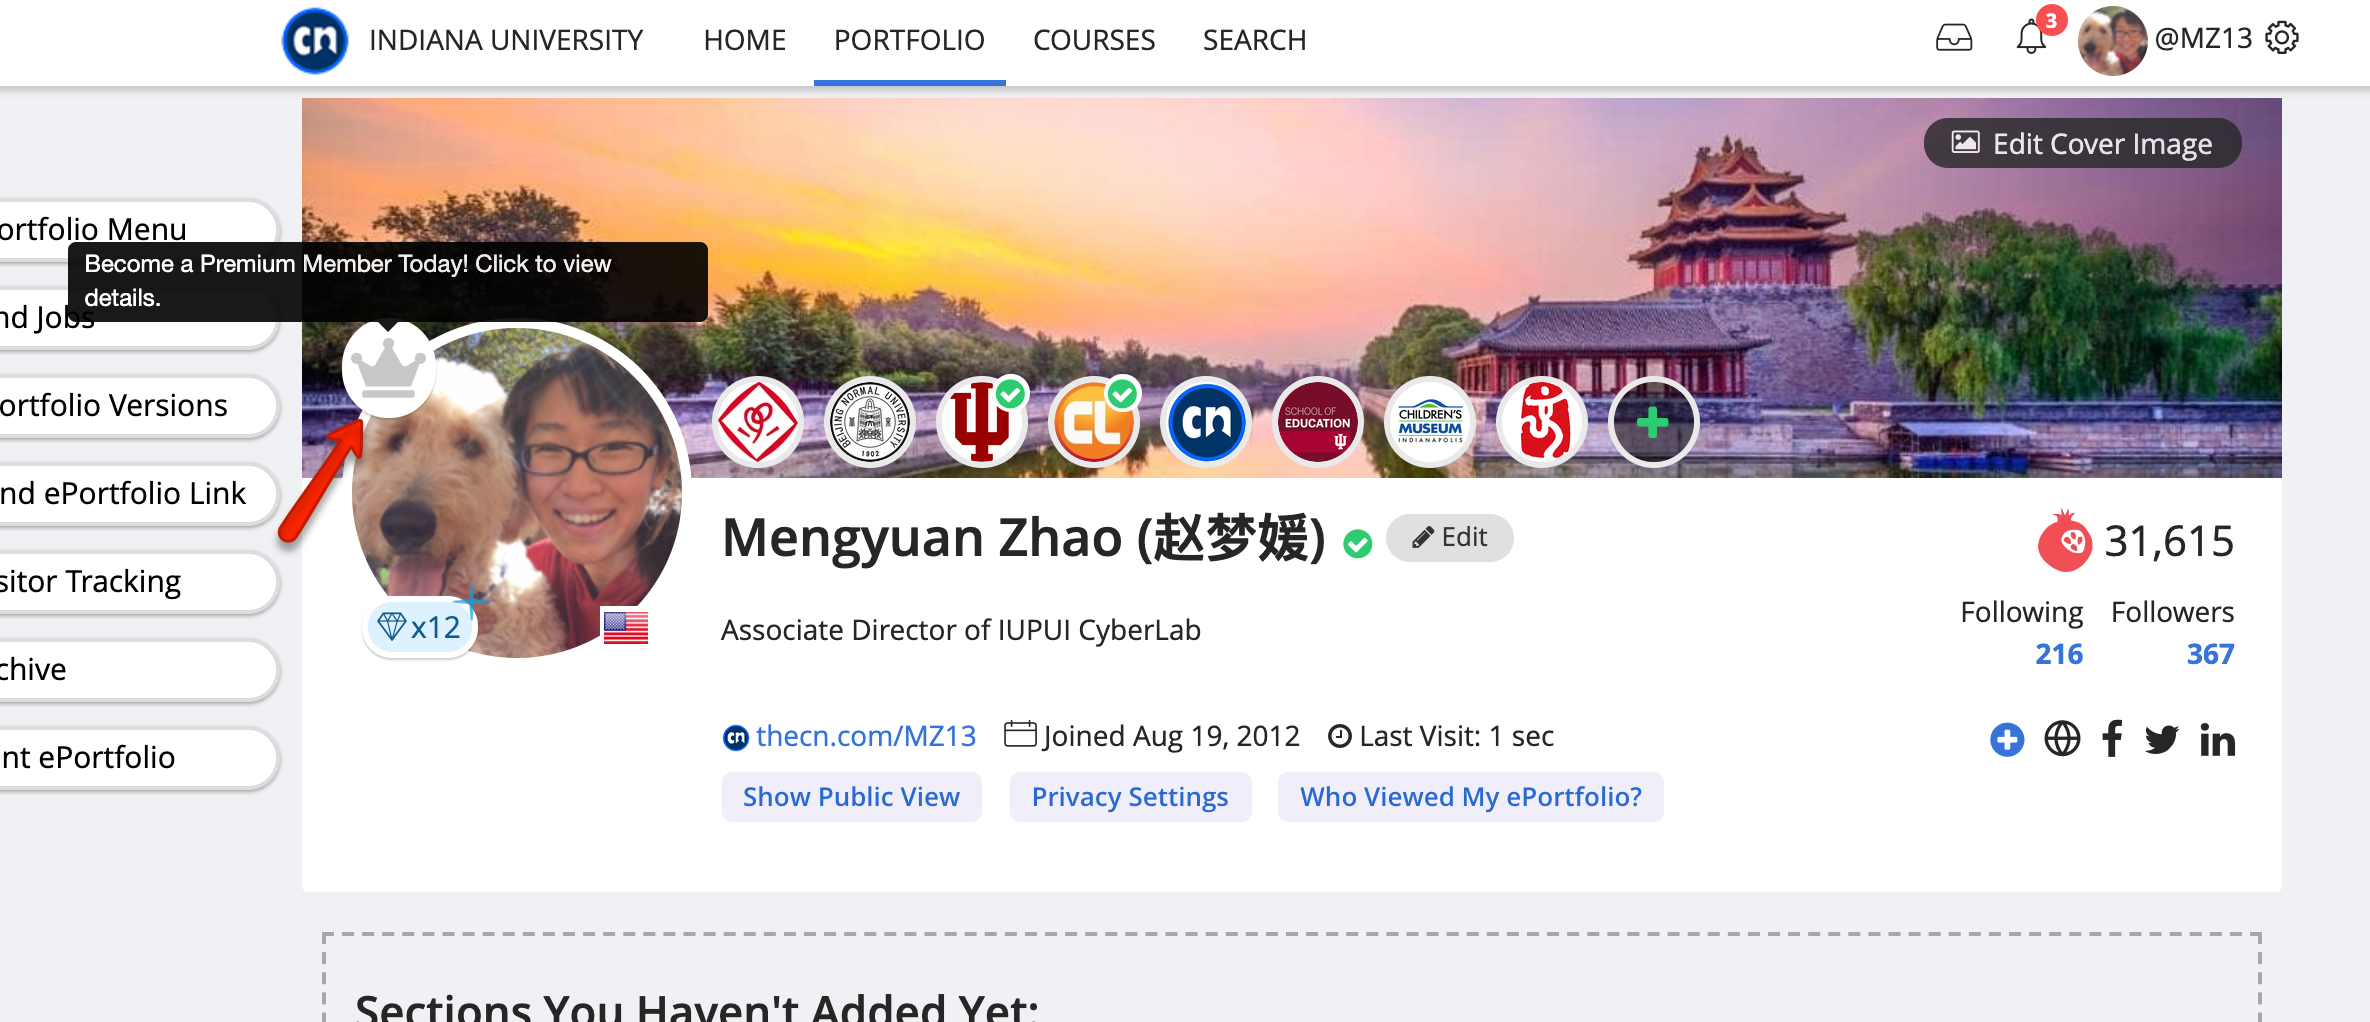Open the orange CL CyberLab badge
Viewport: 2370px width, 1022px height.
click(x=1094, y=422)
